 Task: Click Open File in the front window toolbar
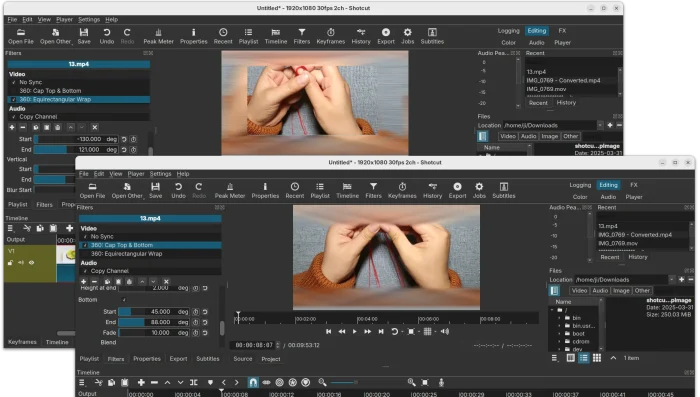tap(92, 191)
